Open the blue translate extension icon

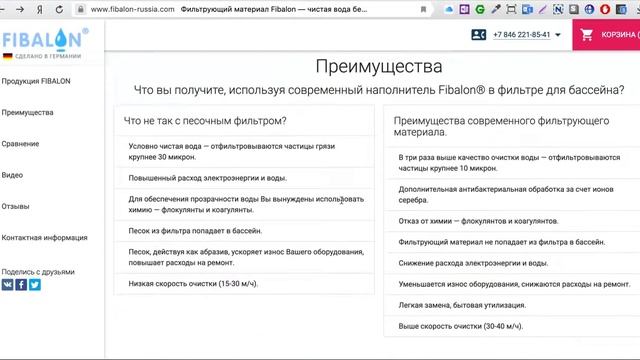(527, 9)
